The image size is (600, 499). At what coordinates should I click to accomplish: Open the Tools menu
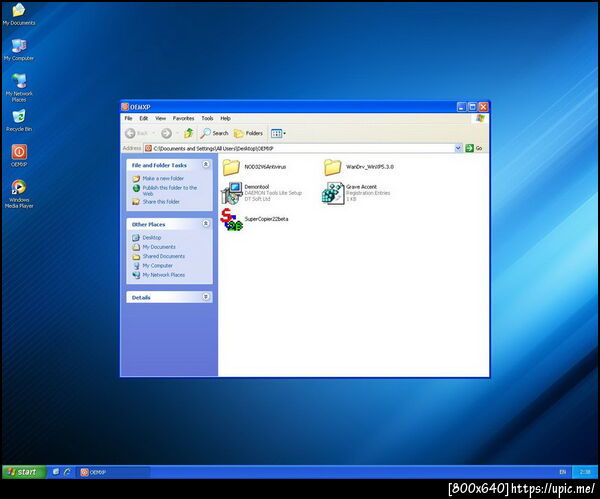(x=207, y=118)
